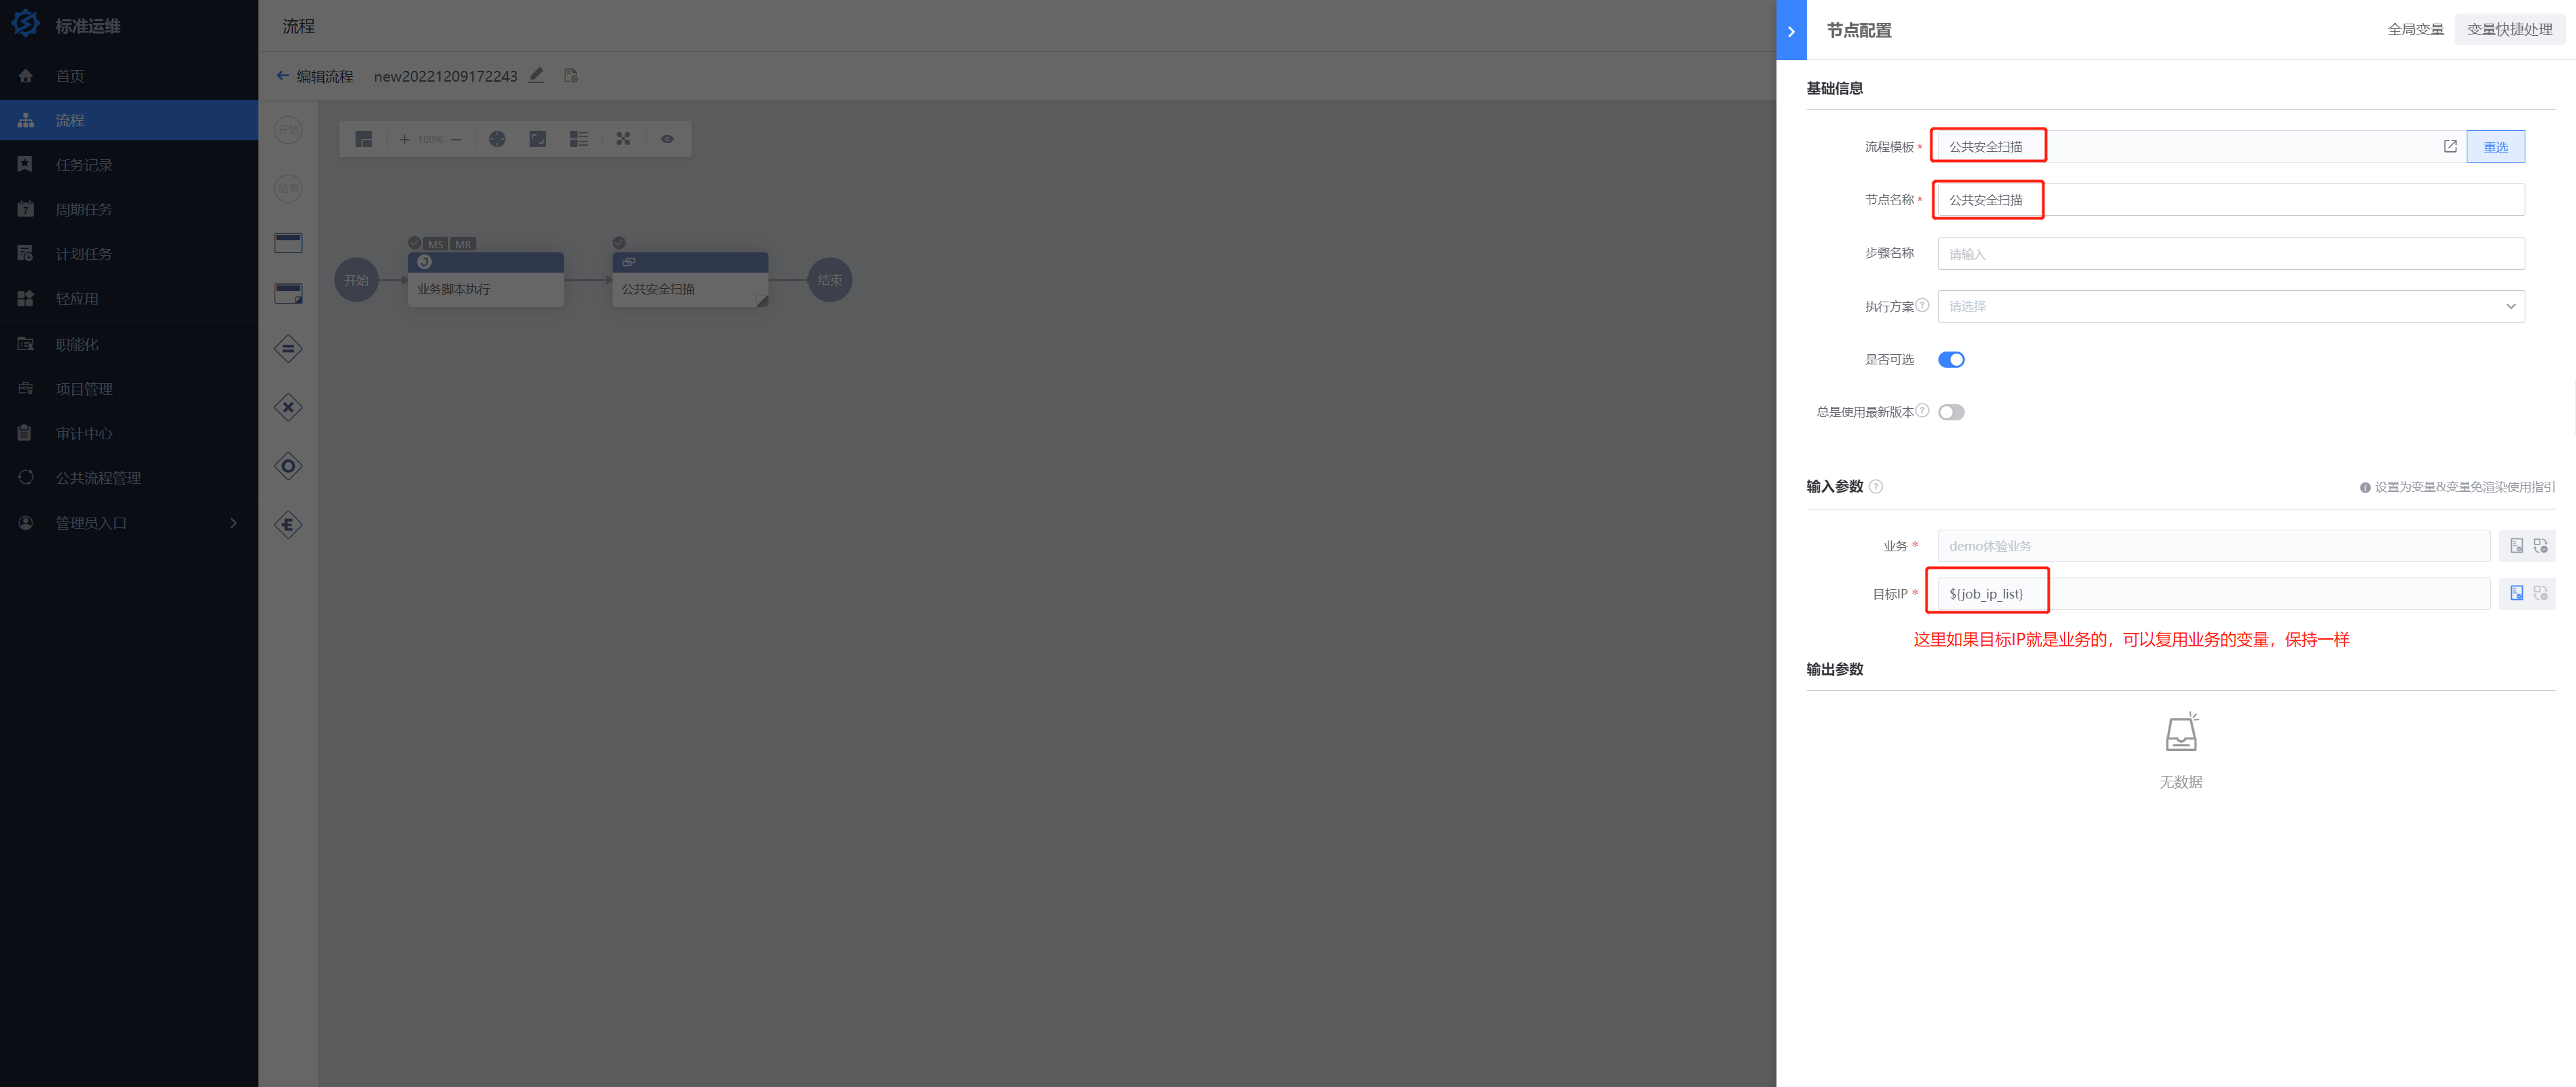The image size is (2576, 1087).
Task: Click the 步骤名称 input field
Action: pyautogui.click(x=2231, y=253)
